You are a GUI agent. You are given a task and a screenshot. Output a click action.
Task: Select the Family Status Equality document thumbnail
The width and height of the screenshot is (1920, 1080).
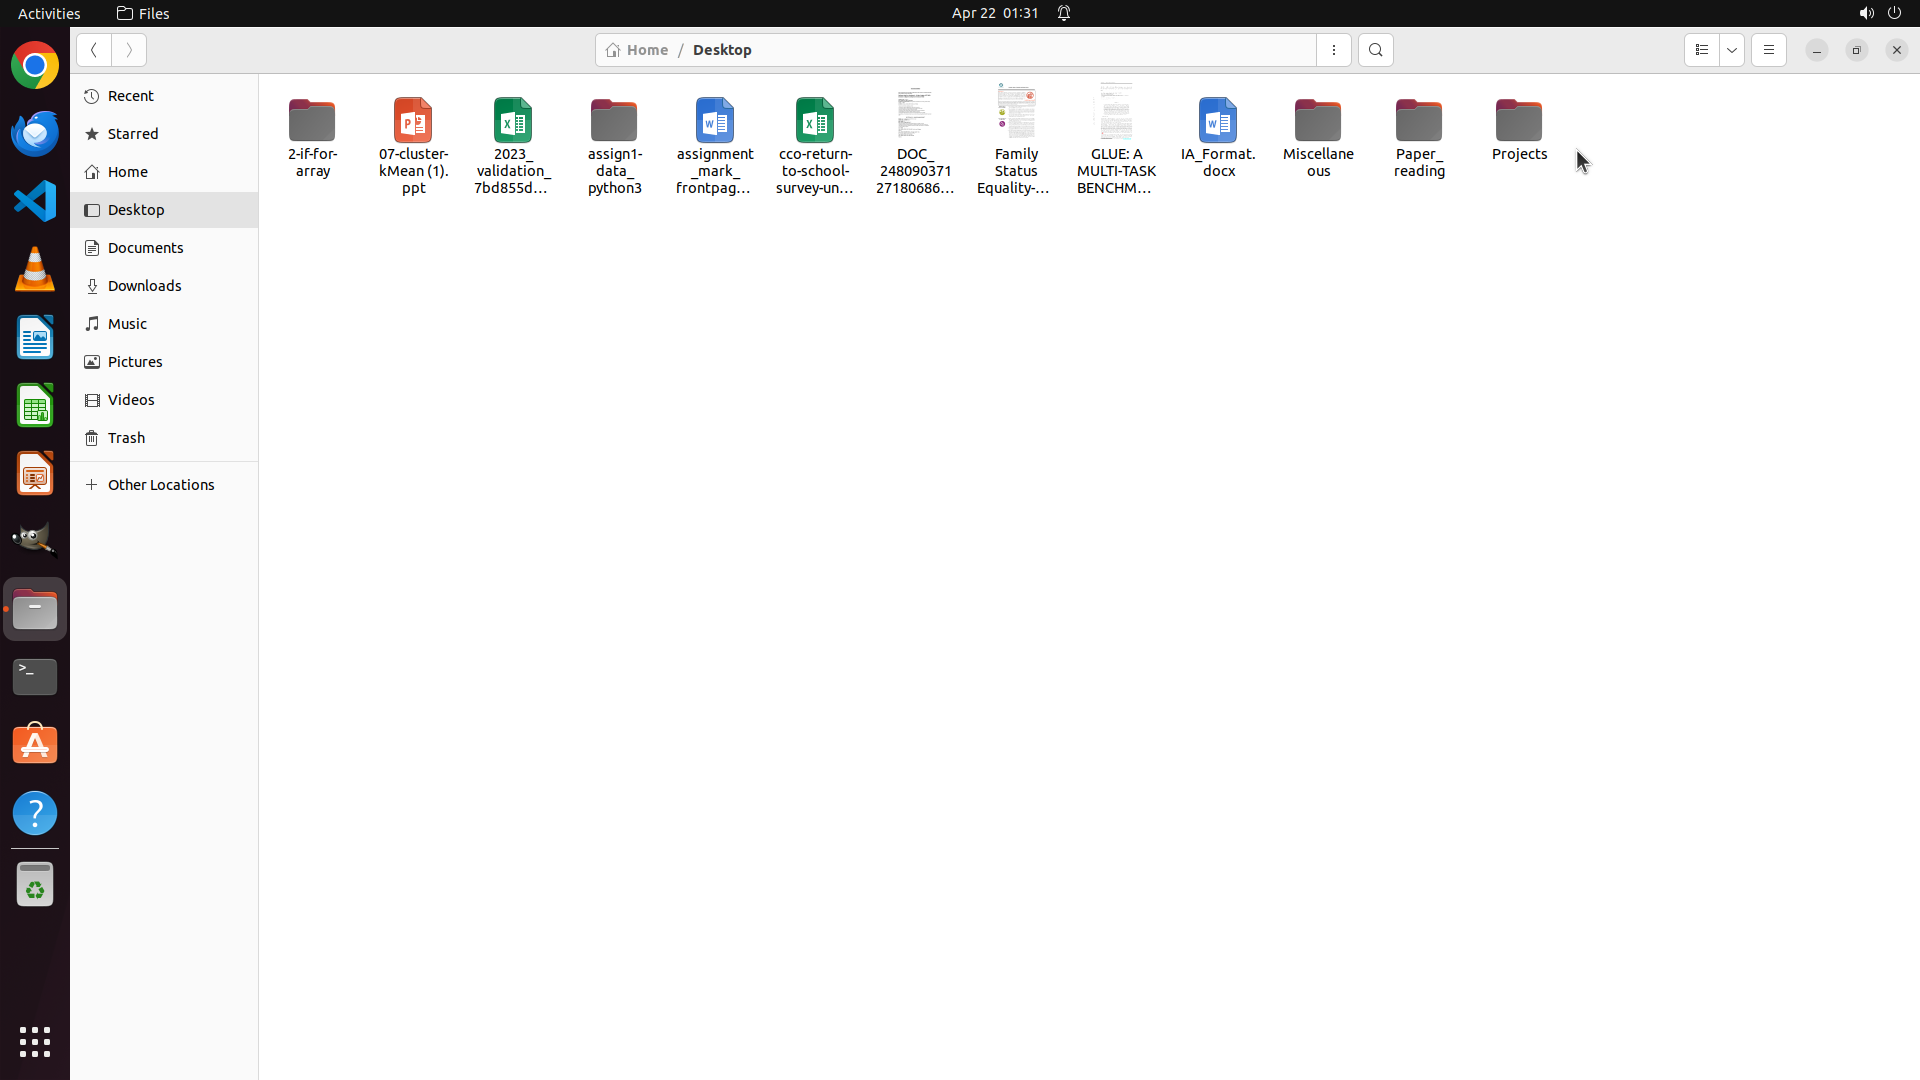1015,112
